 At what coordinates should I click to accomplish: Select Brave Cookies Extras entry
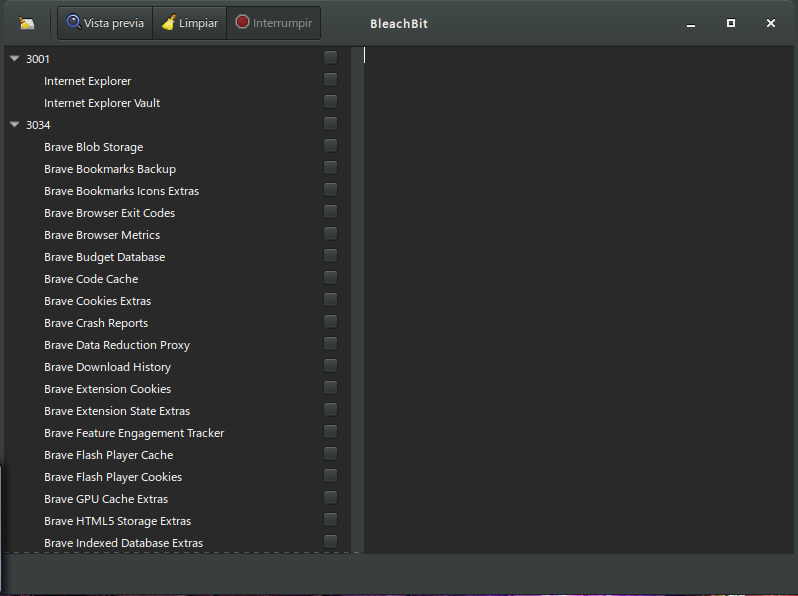pos(98,301)
